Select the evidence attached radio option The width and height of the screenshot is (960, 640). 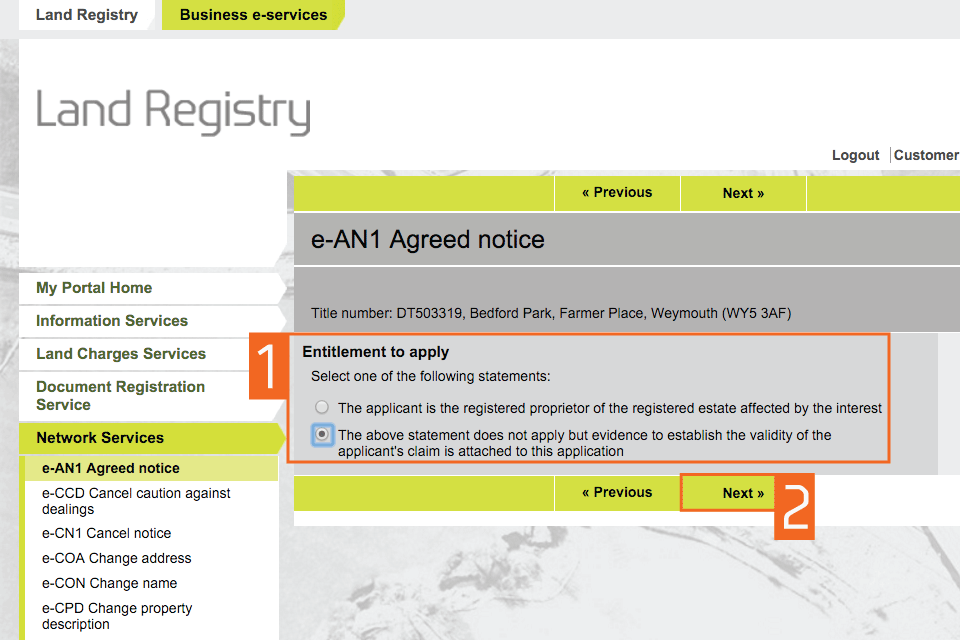coord(321,435)
